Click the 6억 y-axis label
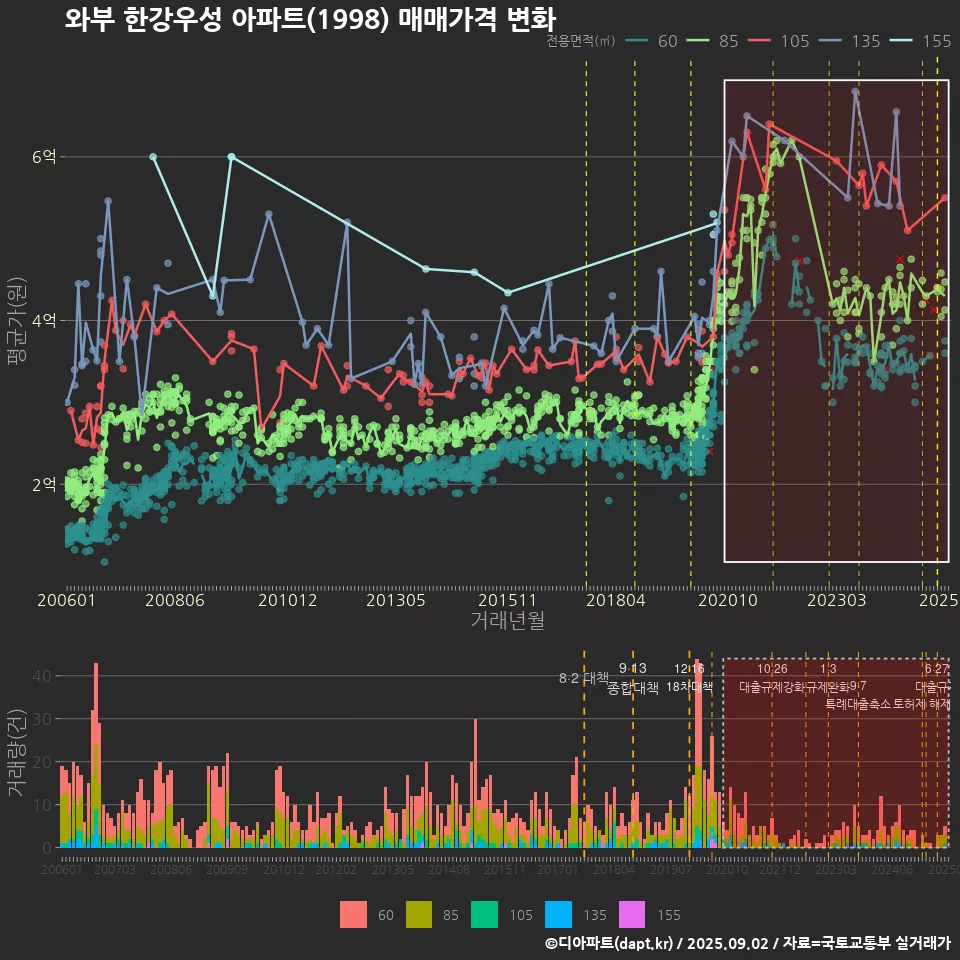Screen dimensions: 960x960 (x=44, y=157)
